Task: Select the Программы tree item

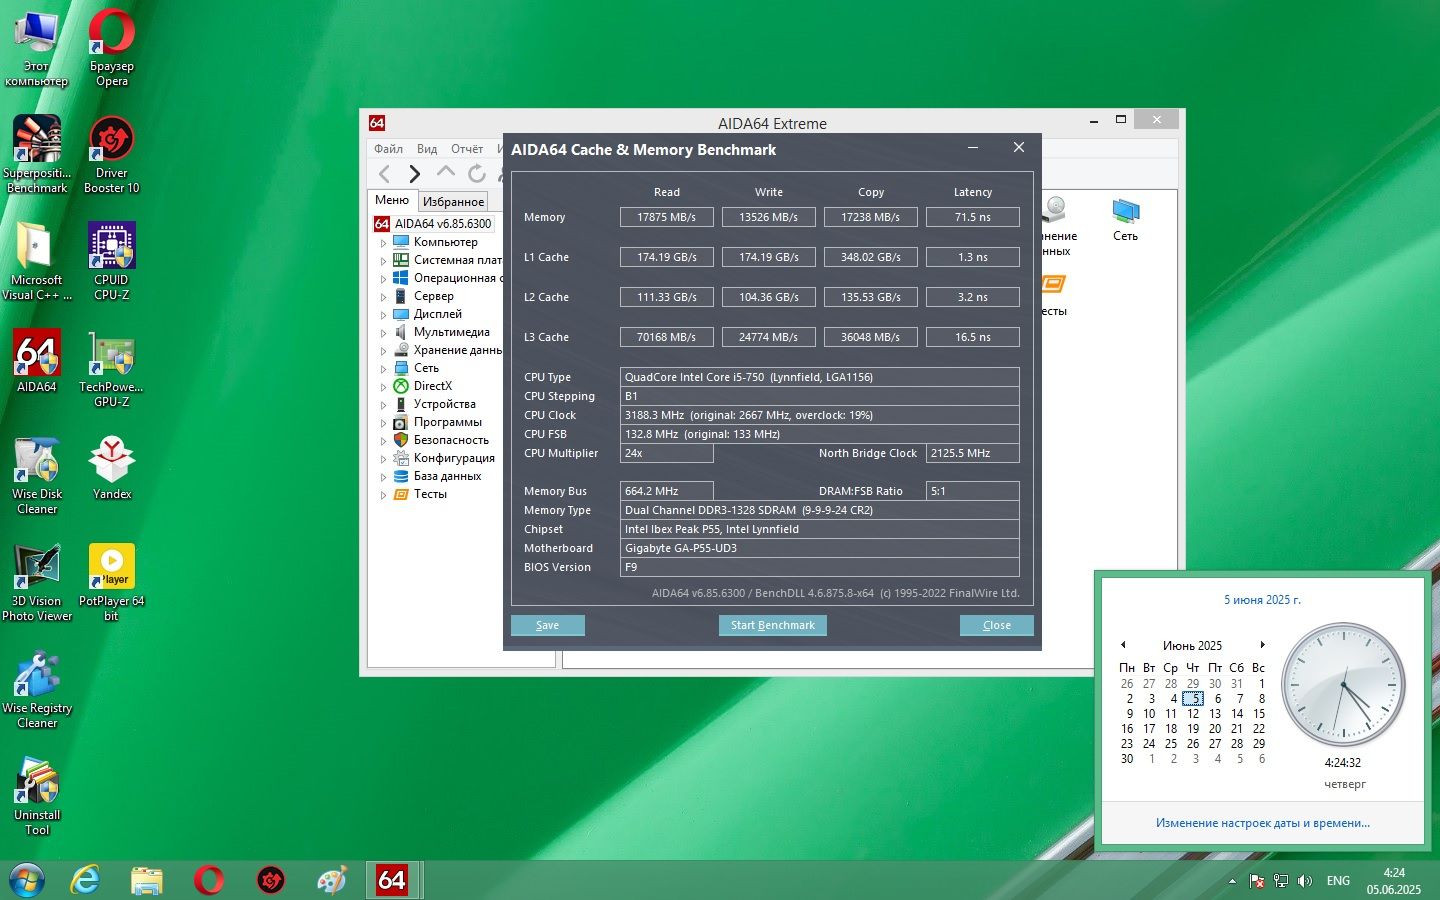Action: point(447,422)
